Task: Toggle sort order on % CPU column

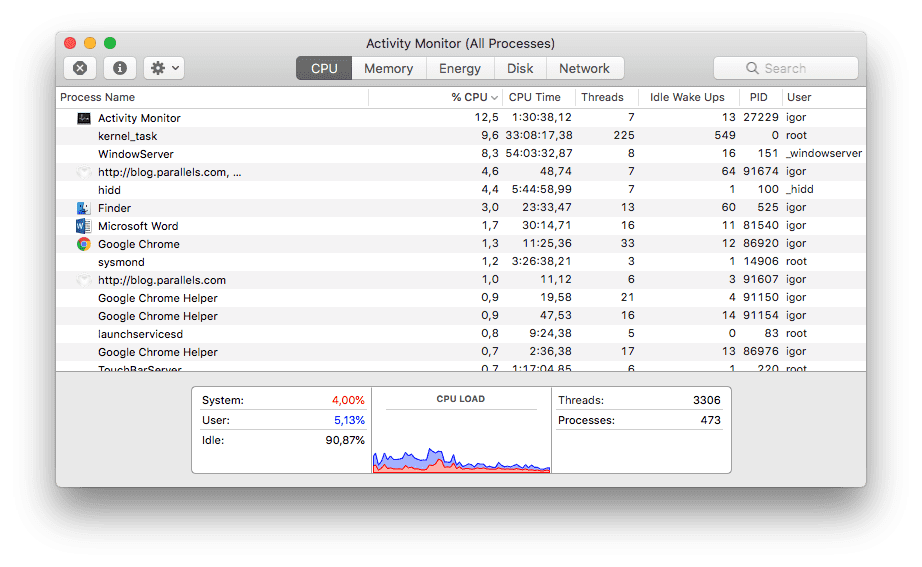Action: [x=474, y=97]
